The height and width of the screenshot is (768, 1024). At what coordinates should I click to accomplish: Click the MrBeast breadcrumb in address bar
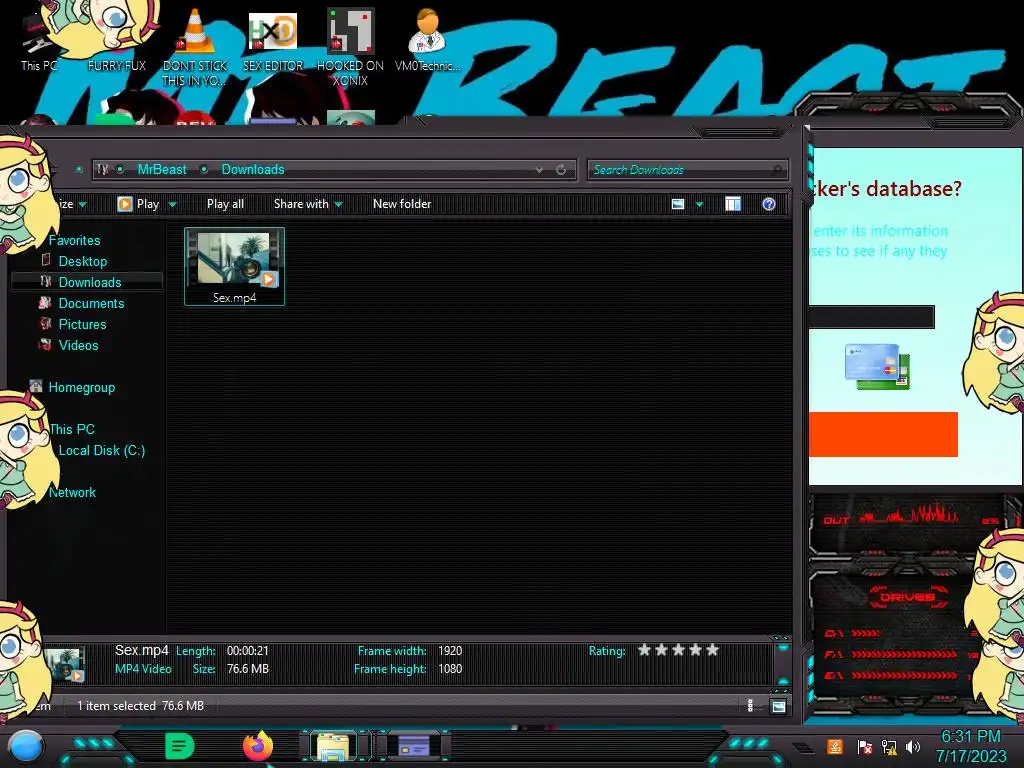click(x=162, y=170)
